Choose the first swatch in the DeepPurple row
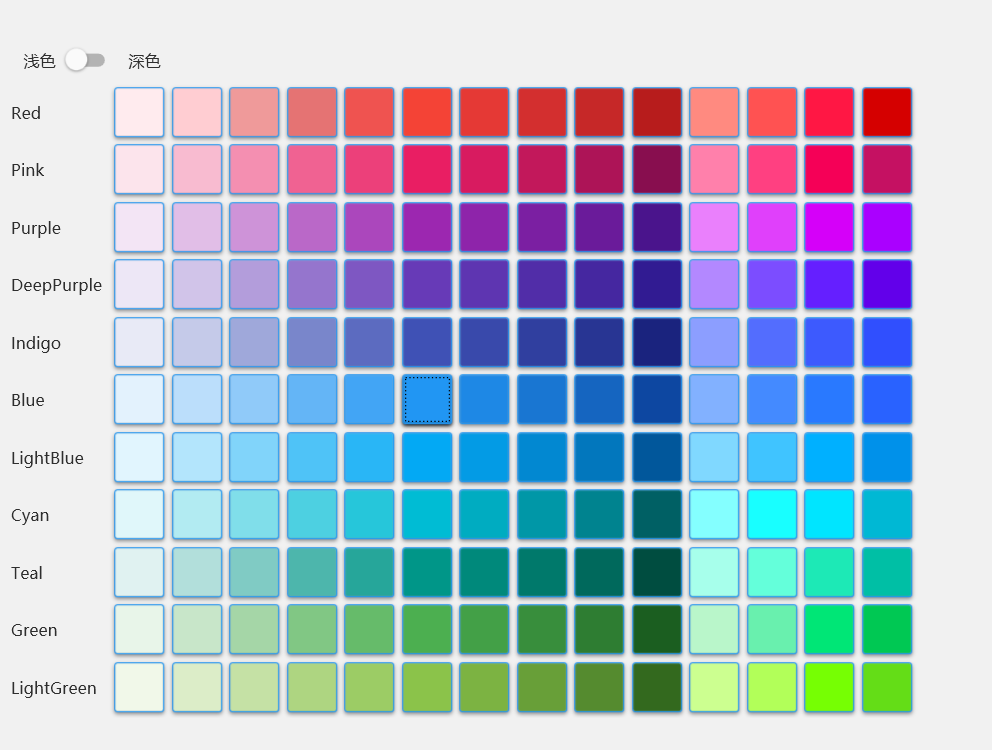 [139, 285]
